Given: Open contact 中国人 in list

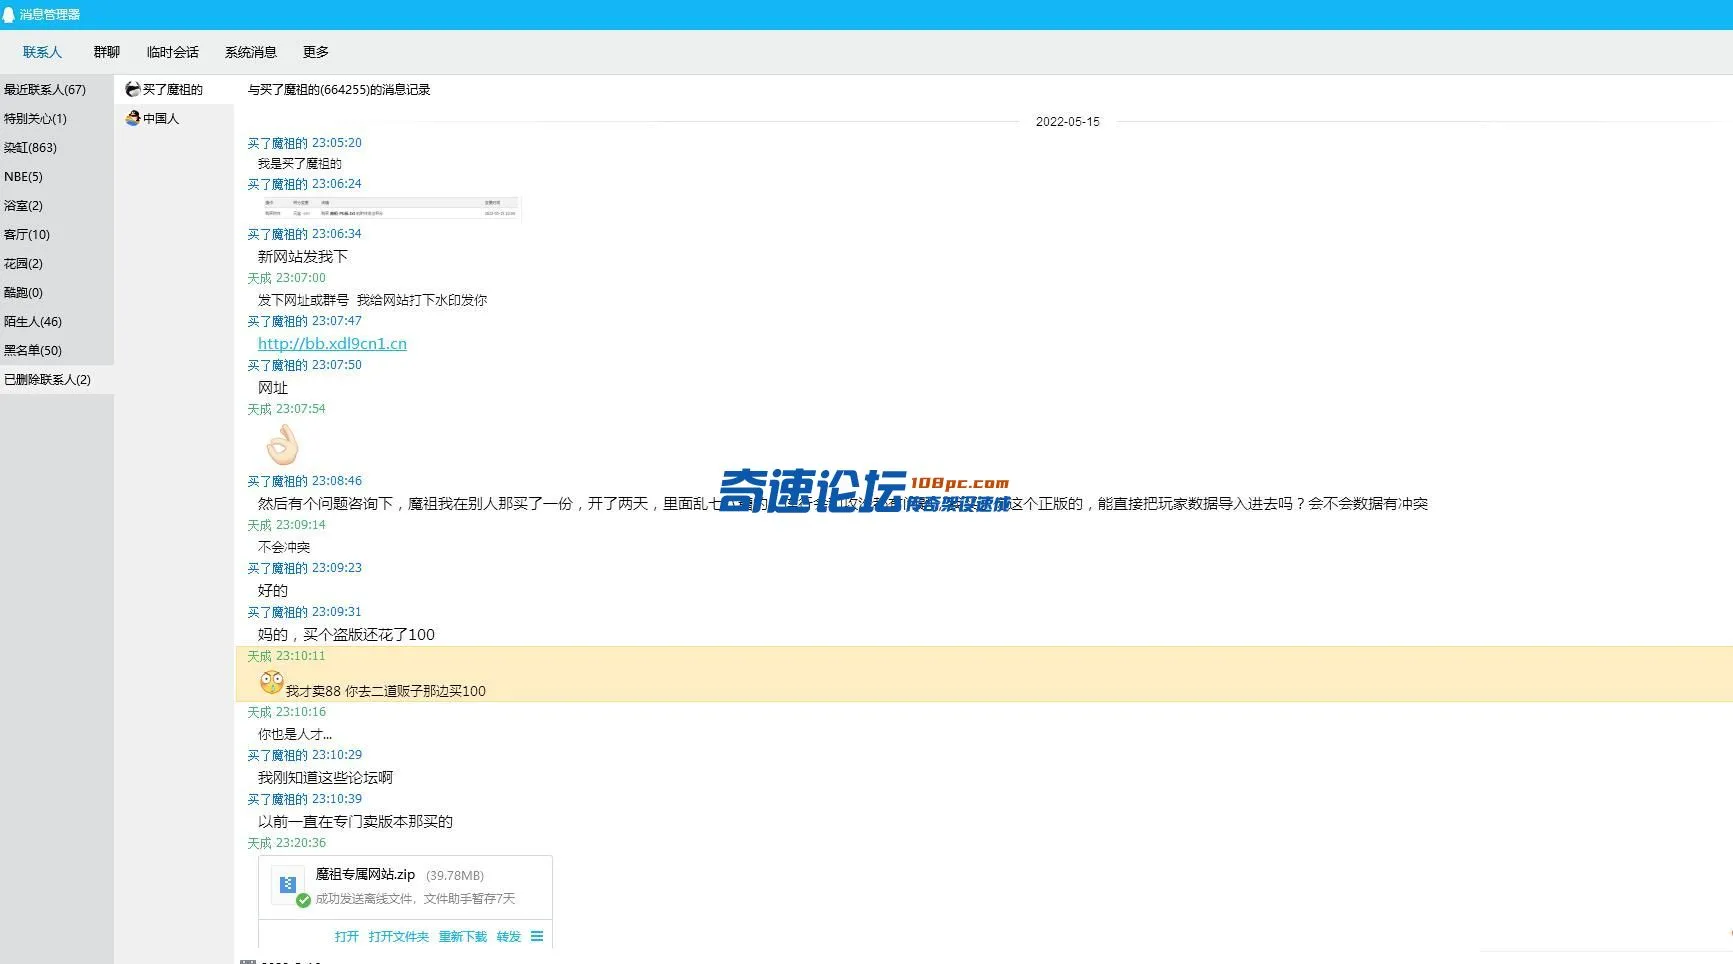Looking at the screenshot, I should click(x=174, y=118).
